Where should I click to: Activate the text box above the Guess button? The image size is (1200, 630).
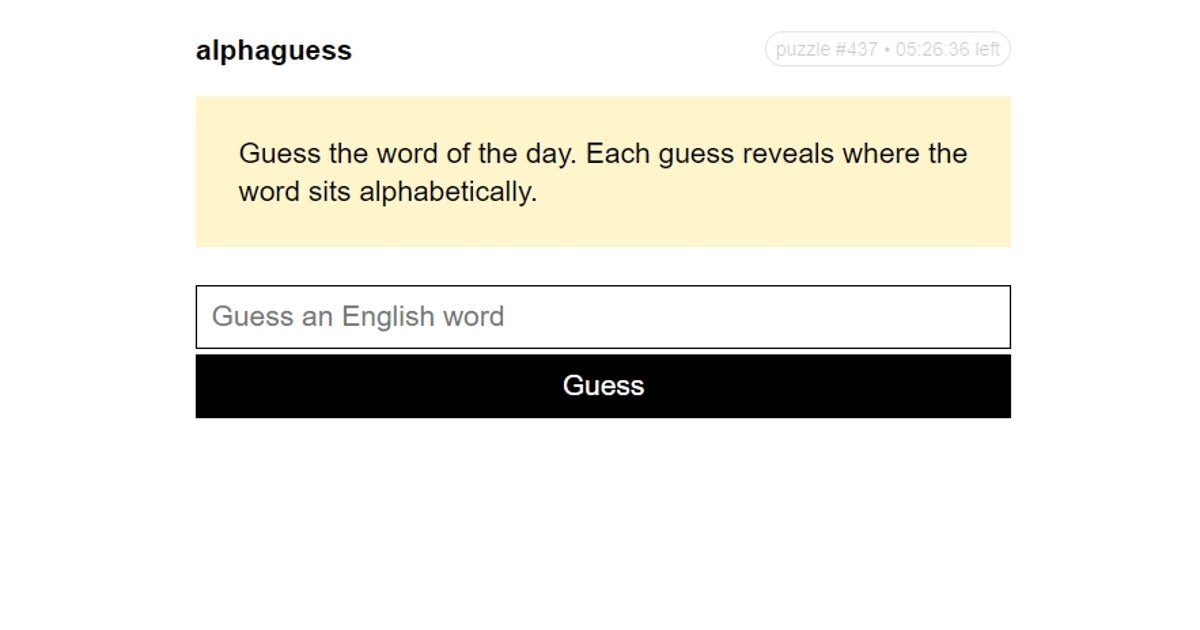(x=603, y=317)
